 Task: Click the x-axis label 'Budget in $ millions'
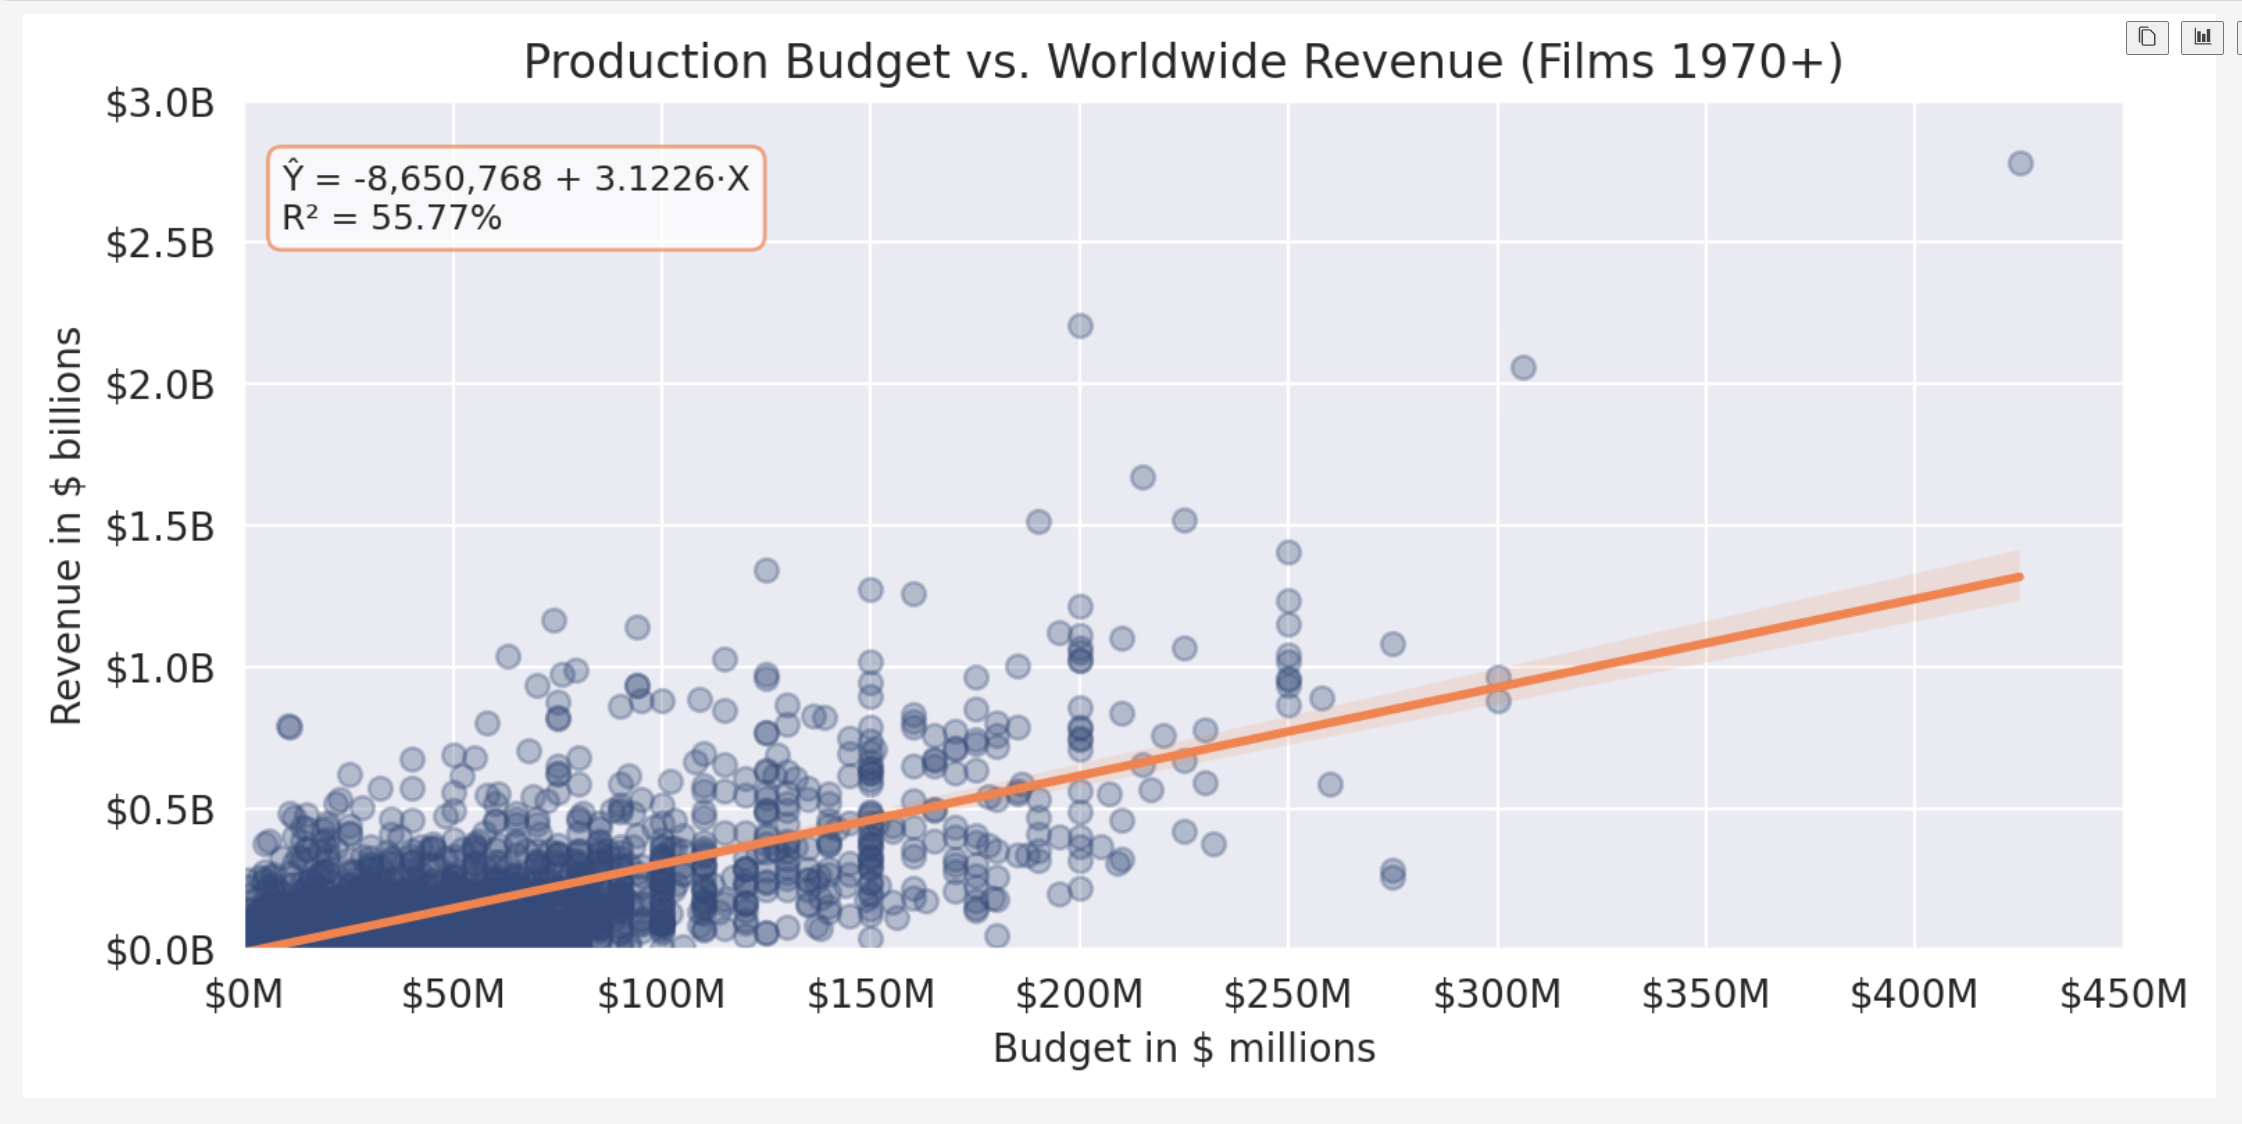click(x=1184, y=1048)
